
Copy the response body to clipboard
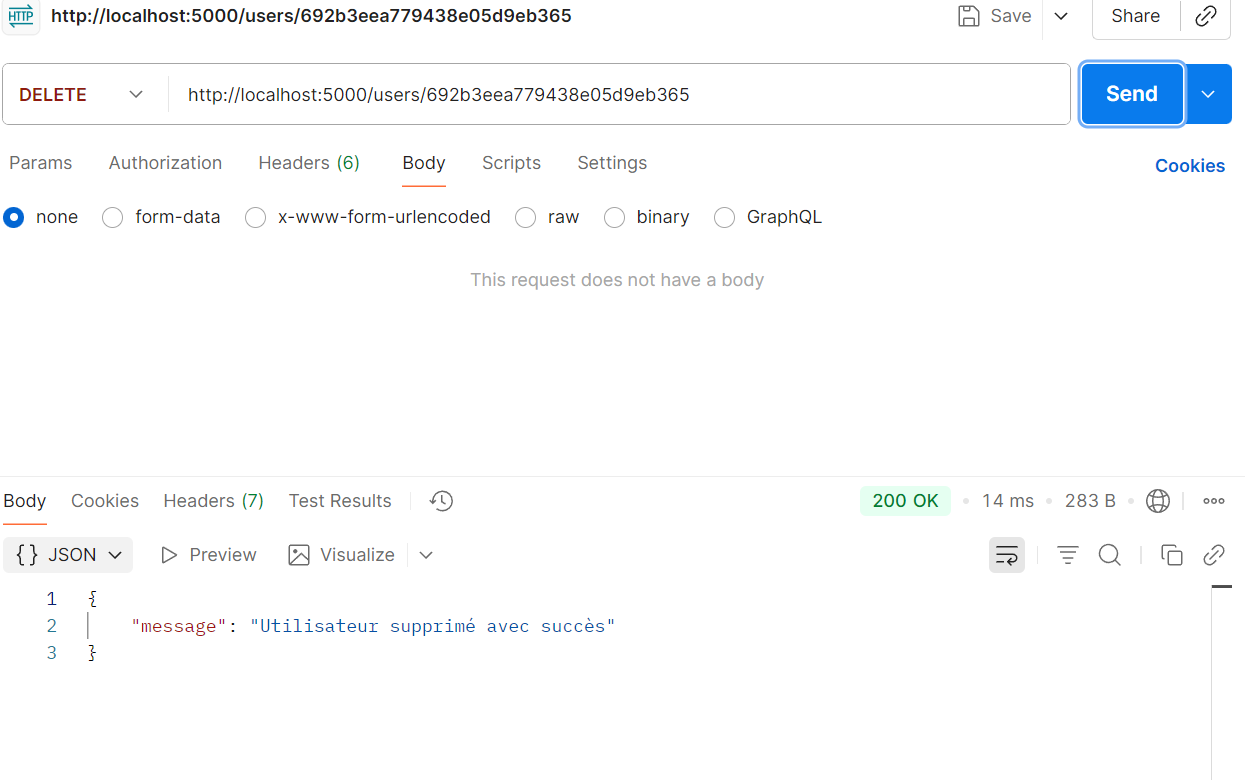(1171, 555)
